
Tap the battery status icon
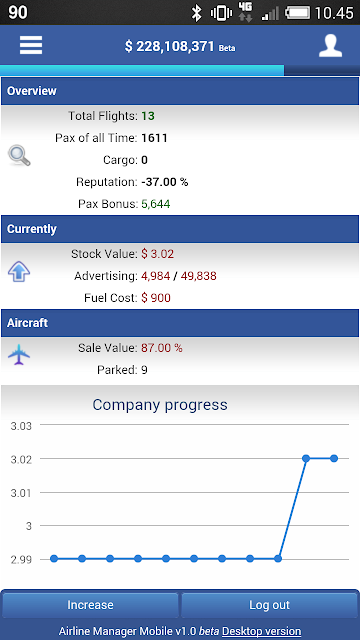pyautogui.click(x=298, y=13)
